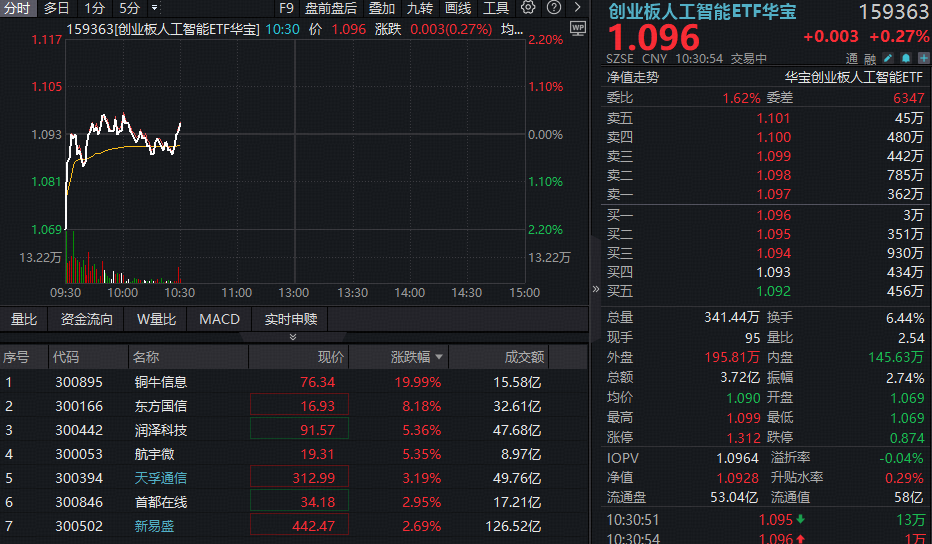The image size is (932, 544).
Task: Click the WP badge icon on chart
Action: [577, 30]
